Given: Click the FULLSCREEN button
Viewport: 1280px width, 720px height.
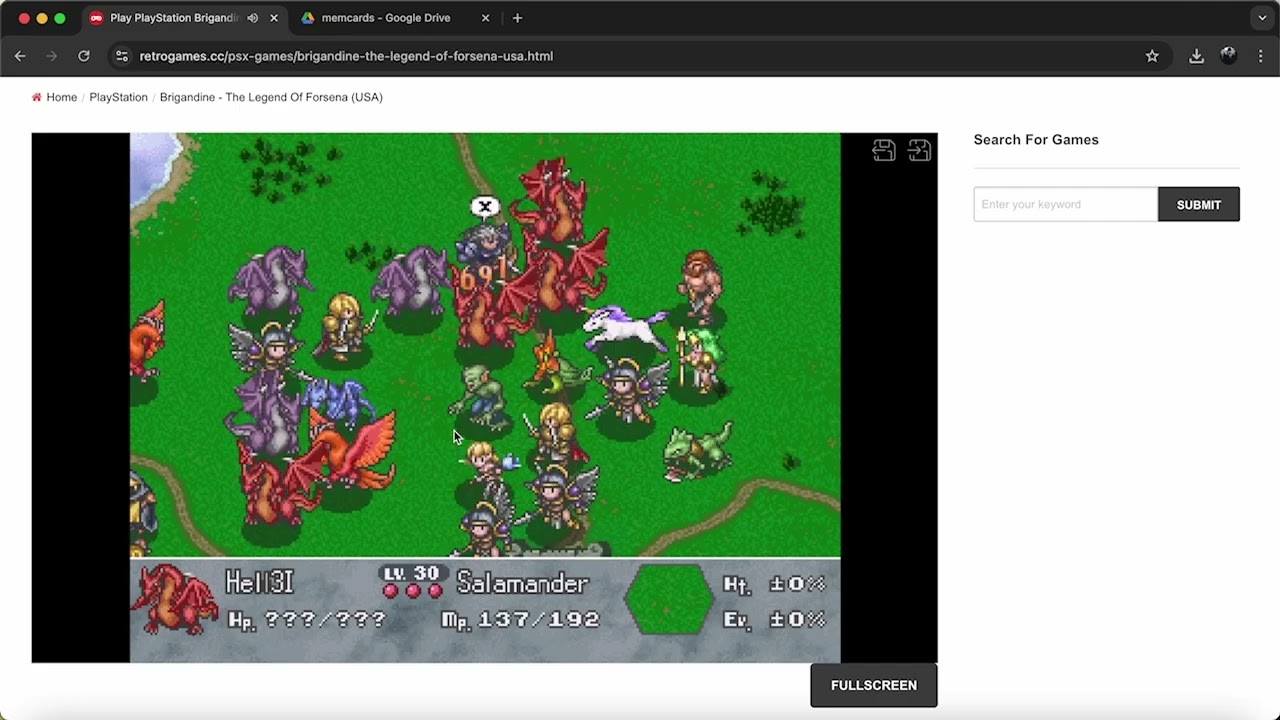Looking at the screenshot, I should coord(874,685).
